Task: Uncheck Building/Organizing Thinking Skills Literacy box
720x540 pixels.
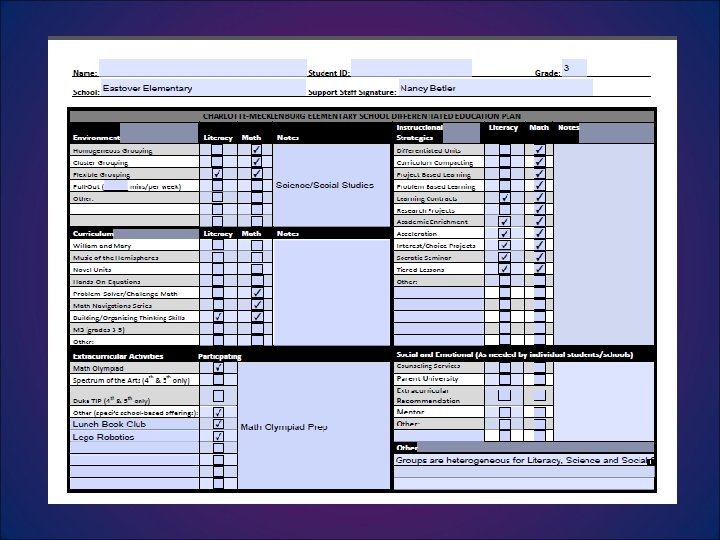Action: click(x=218, y=317)
